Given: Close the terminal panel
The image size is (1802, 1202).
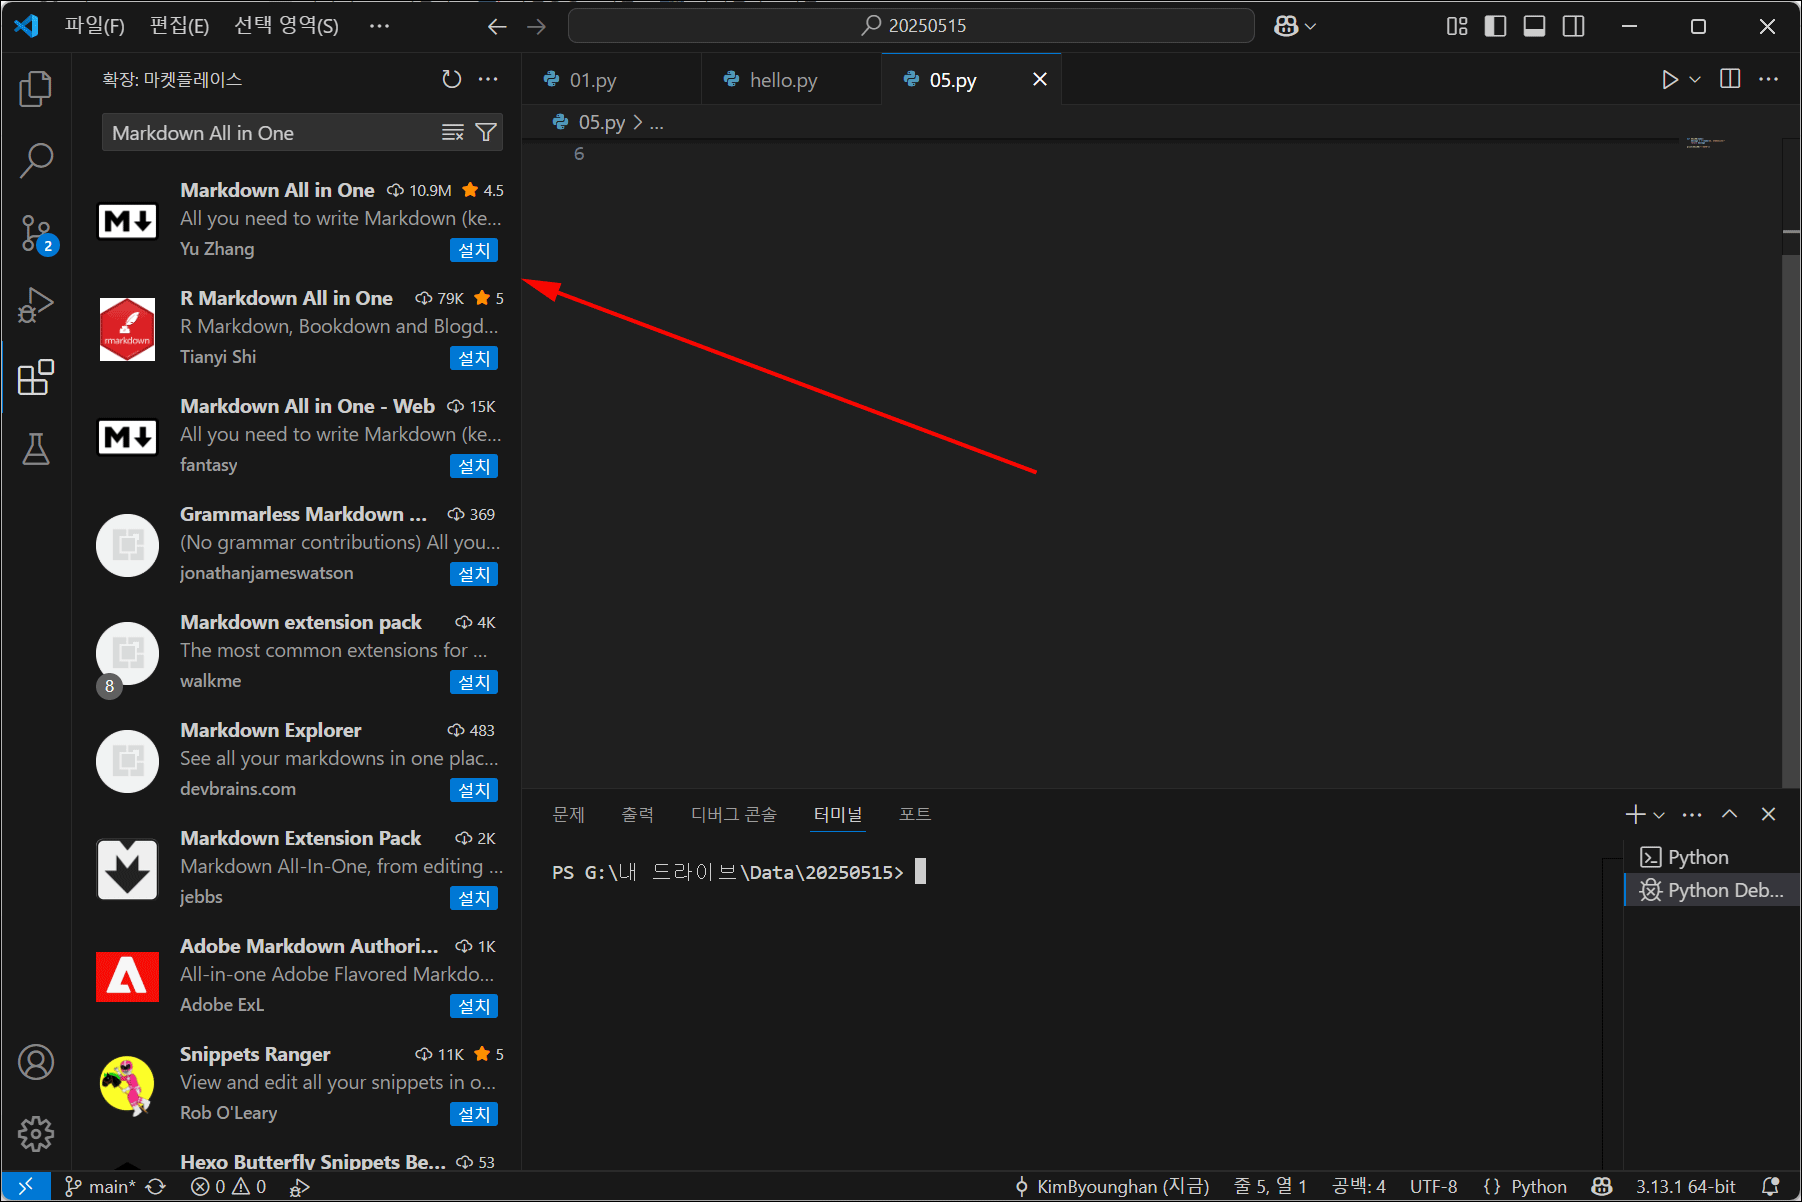Looking at the screenshot, I should click(x=1768, y=814).
